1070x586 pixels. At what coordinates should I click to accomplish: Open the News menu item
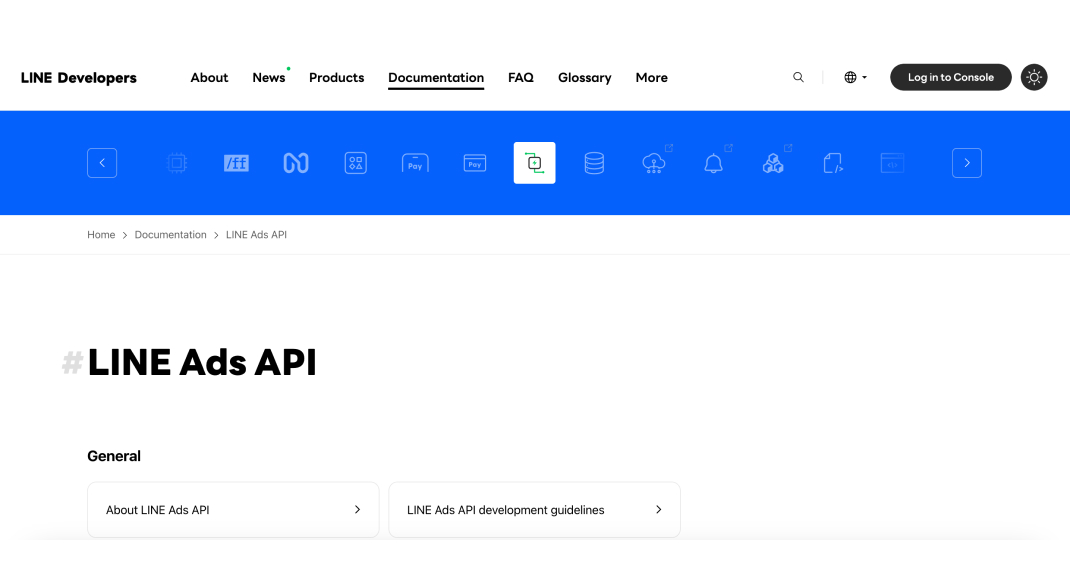[269, 78]
